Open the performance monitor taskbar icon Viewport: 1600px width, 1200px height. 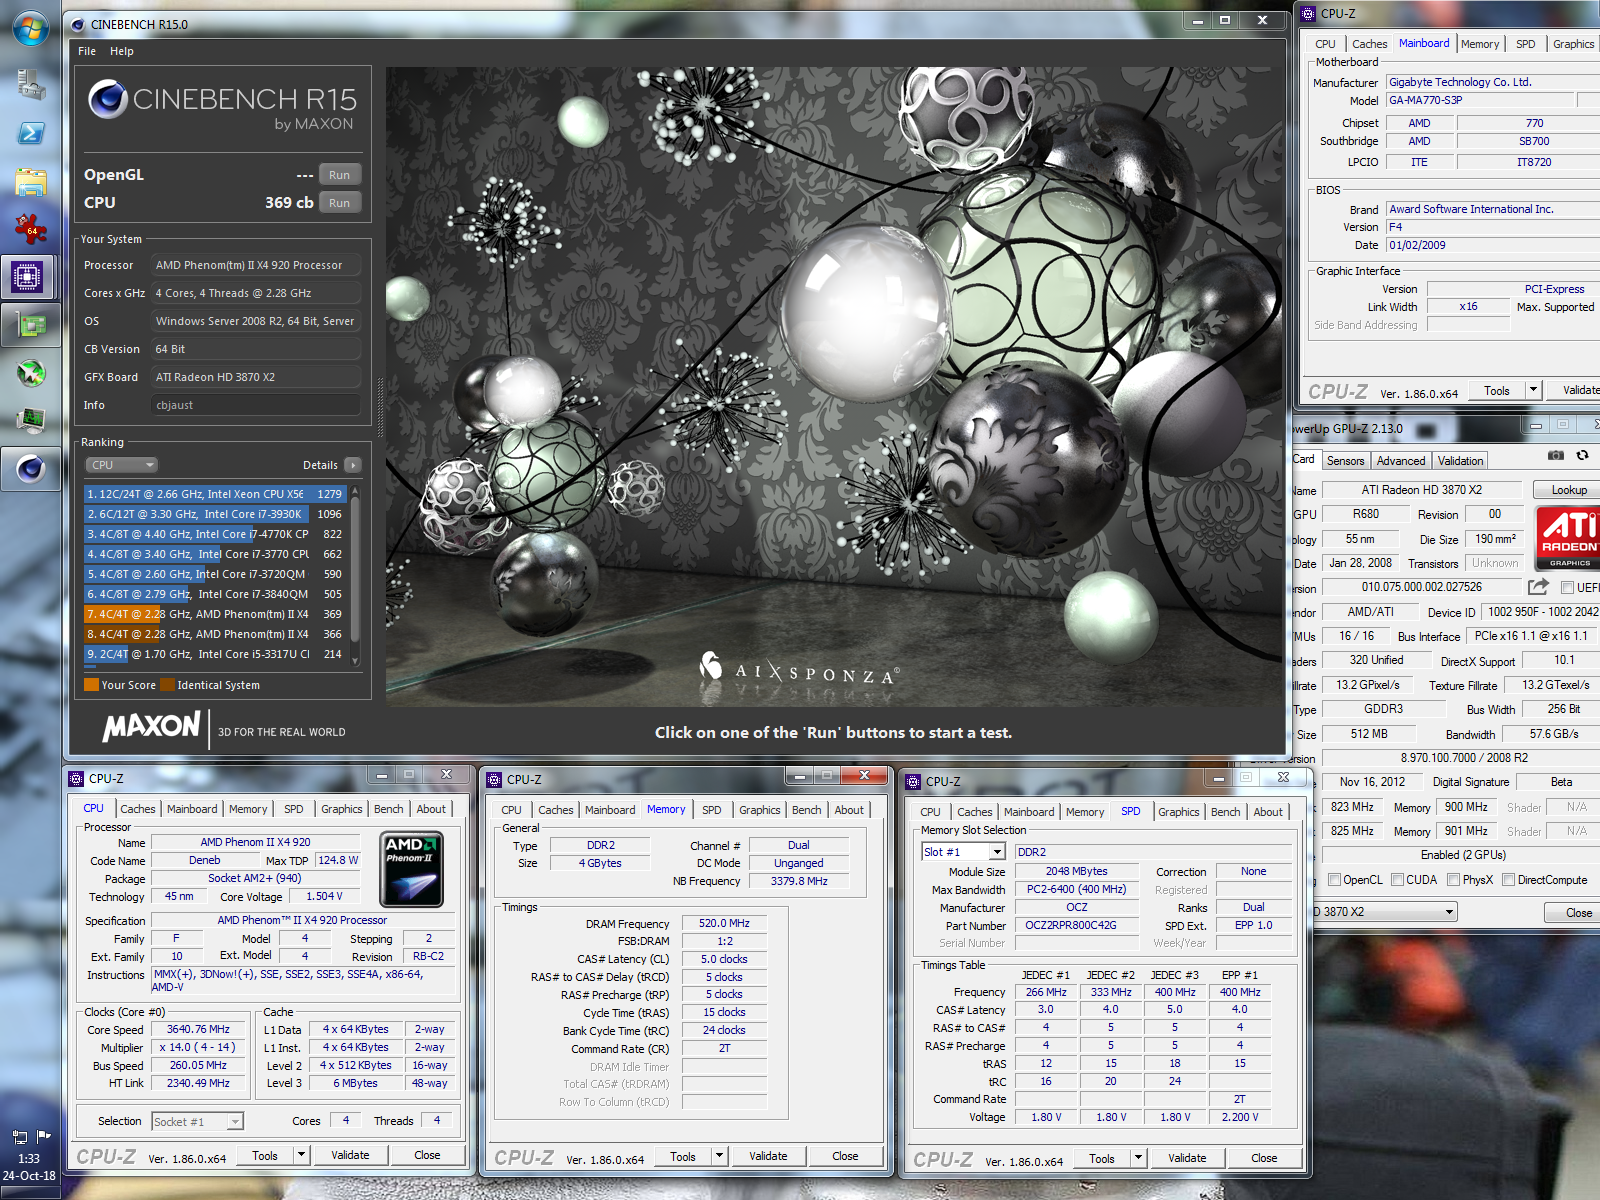(x=31, y=419)
